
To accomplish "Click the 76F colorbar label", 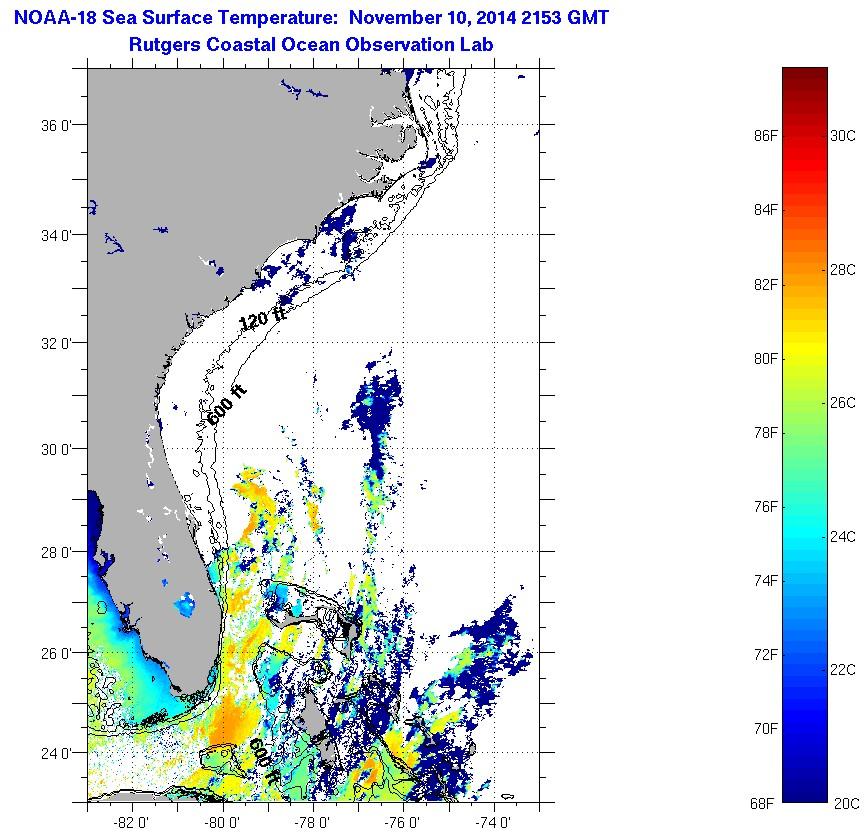I will [x=766, y=506].
